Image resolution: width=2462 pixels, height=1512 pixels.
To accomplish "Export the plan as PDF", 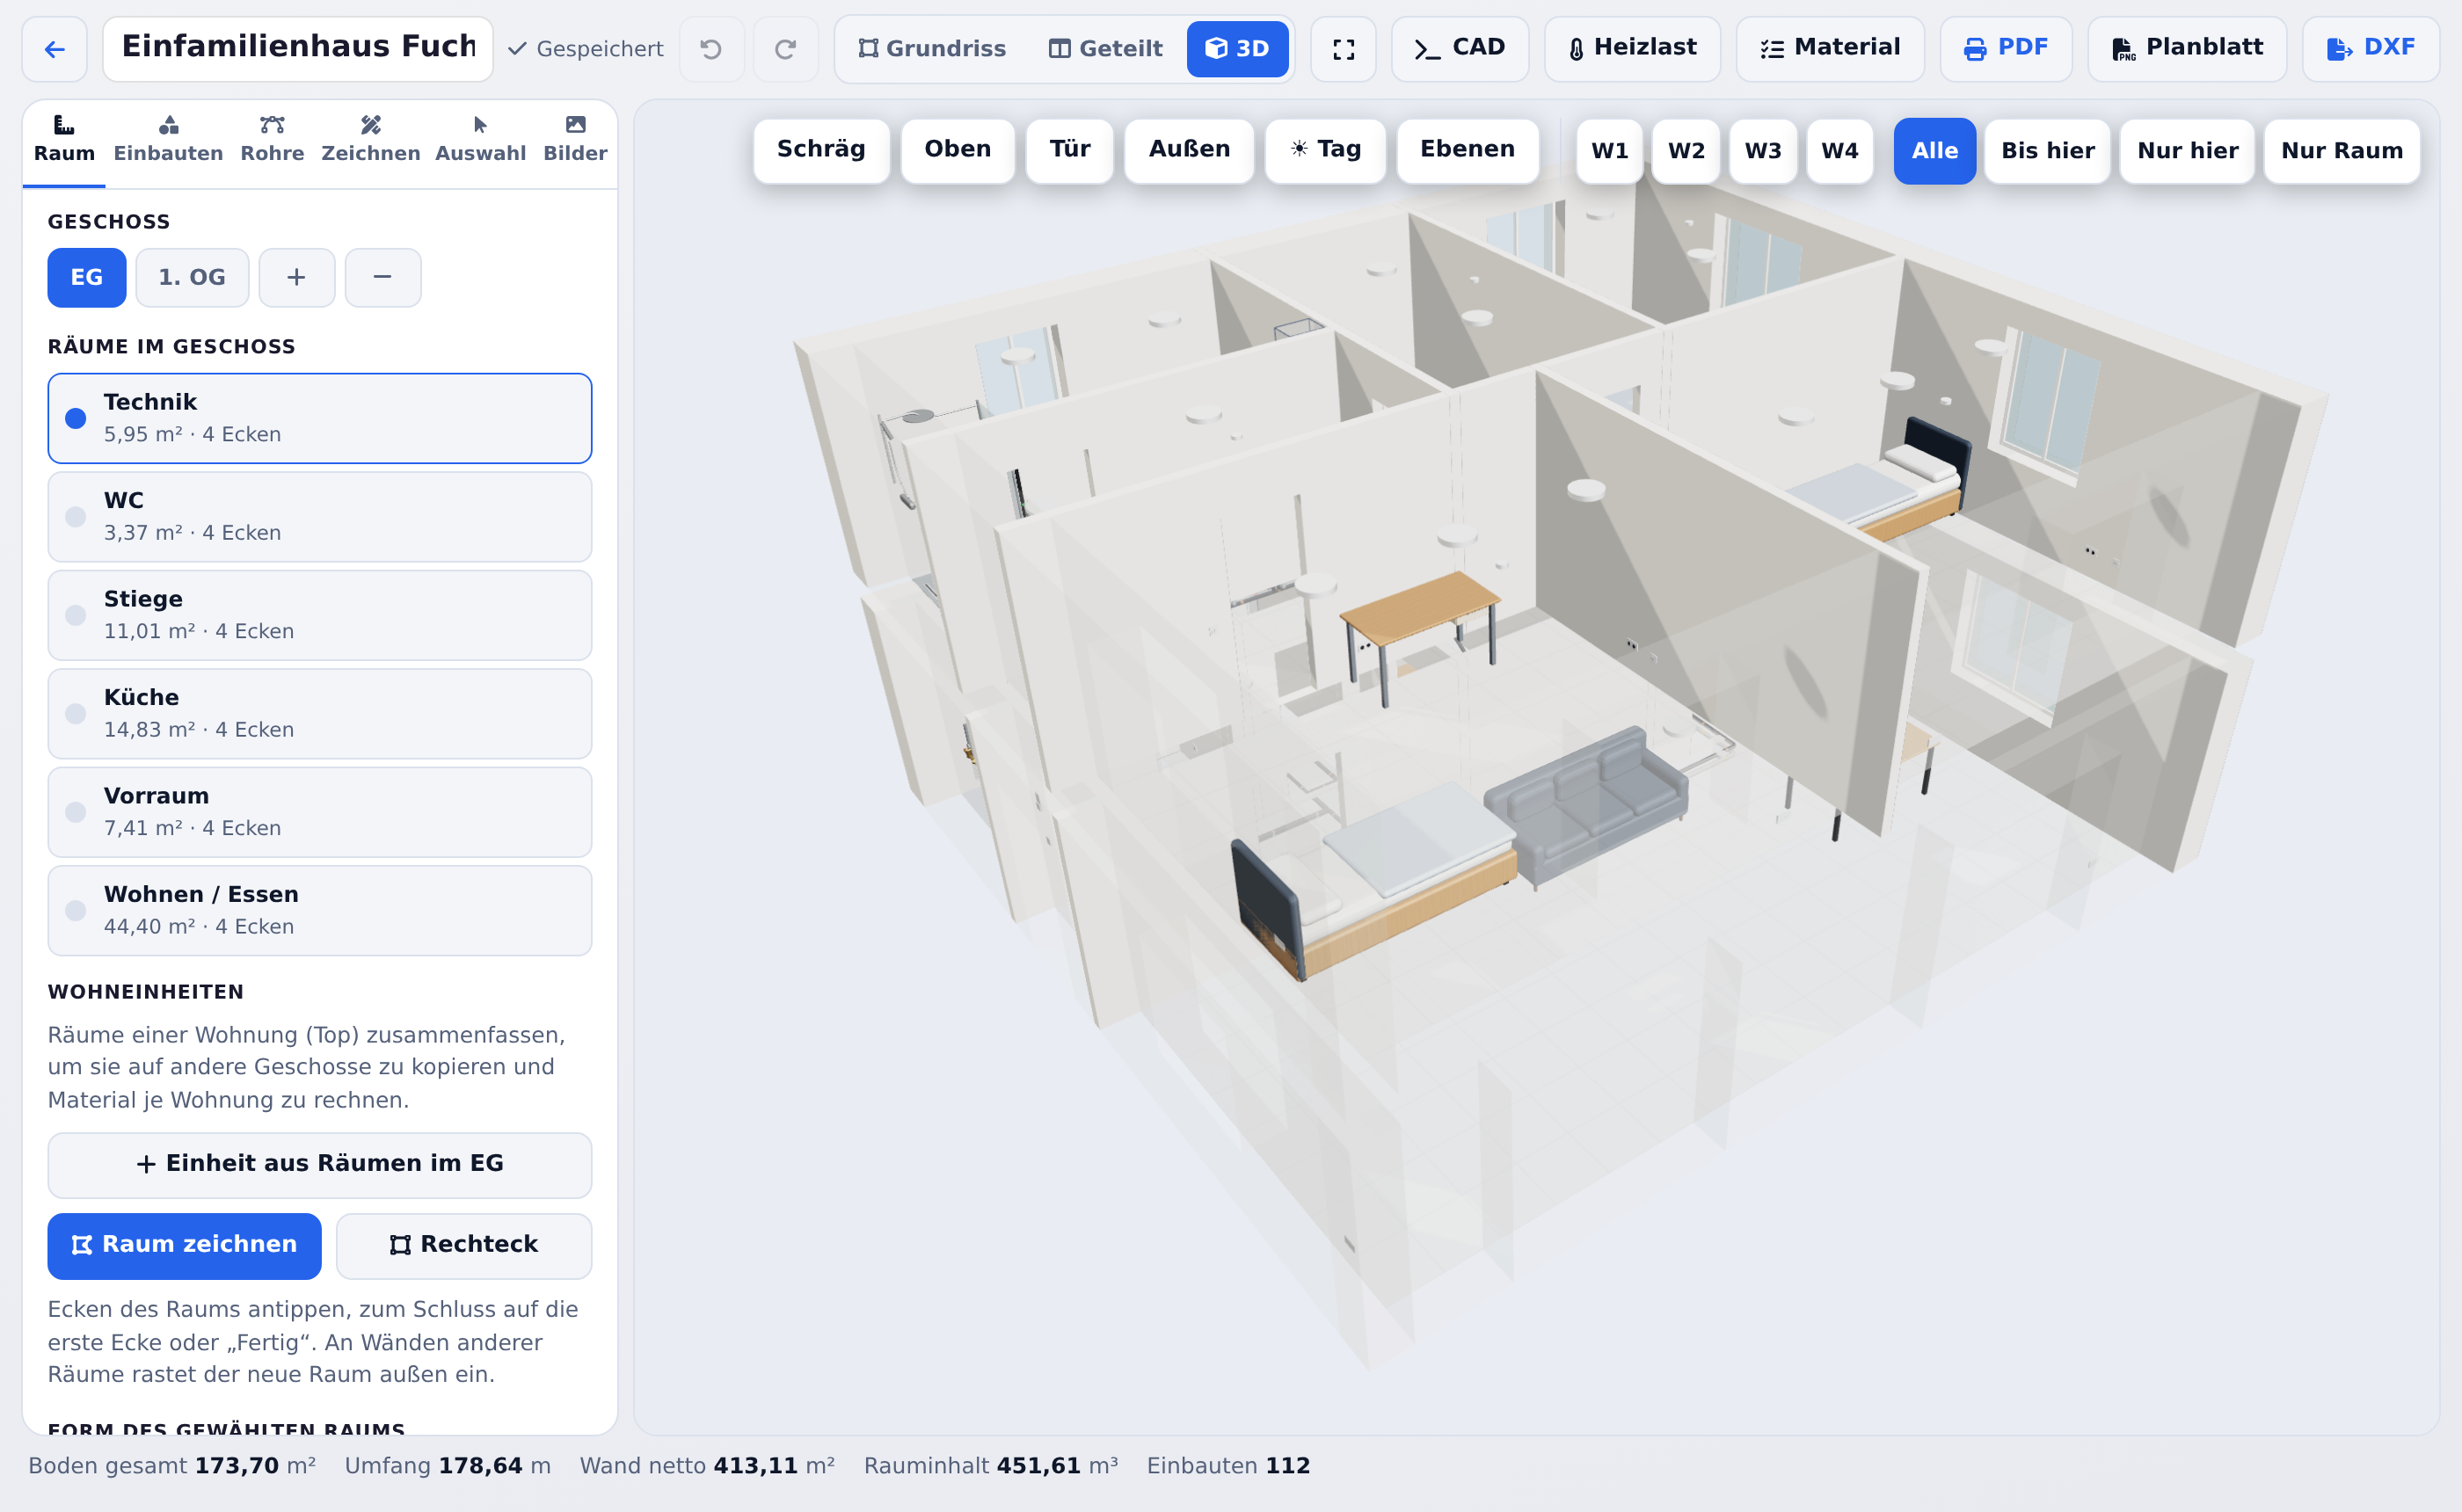I will click(x=2005, y=48).
